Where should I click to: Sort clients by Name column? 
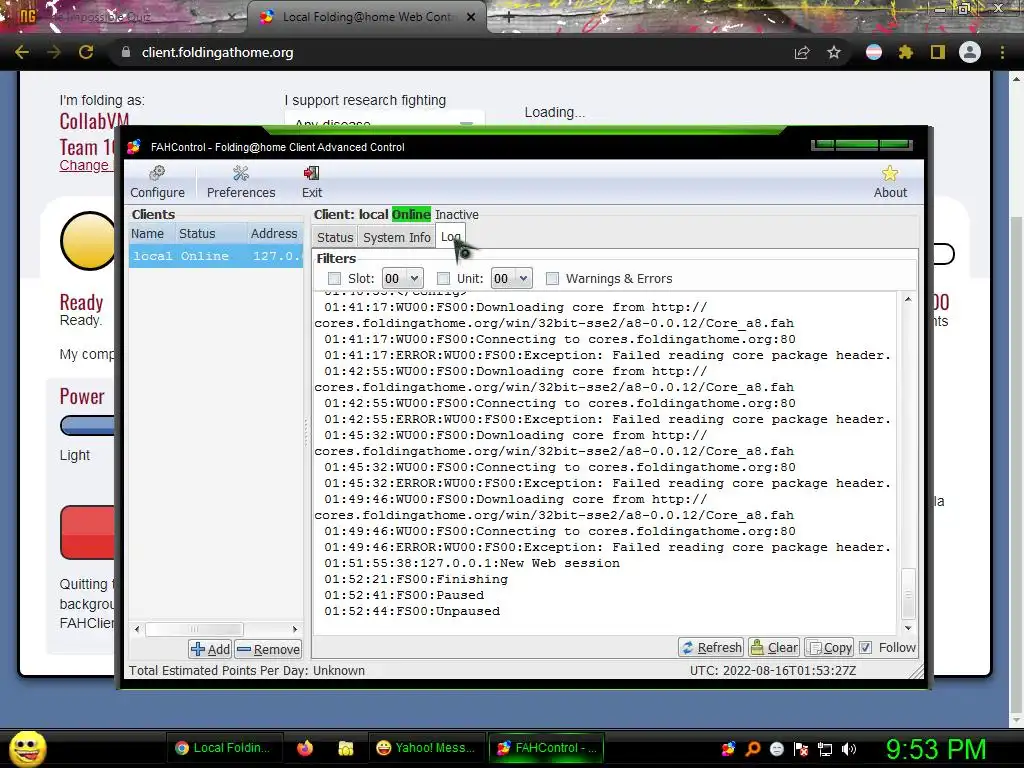click(150, 234)
